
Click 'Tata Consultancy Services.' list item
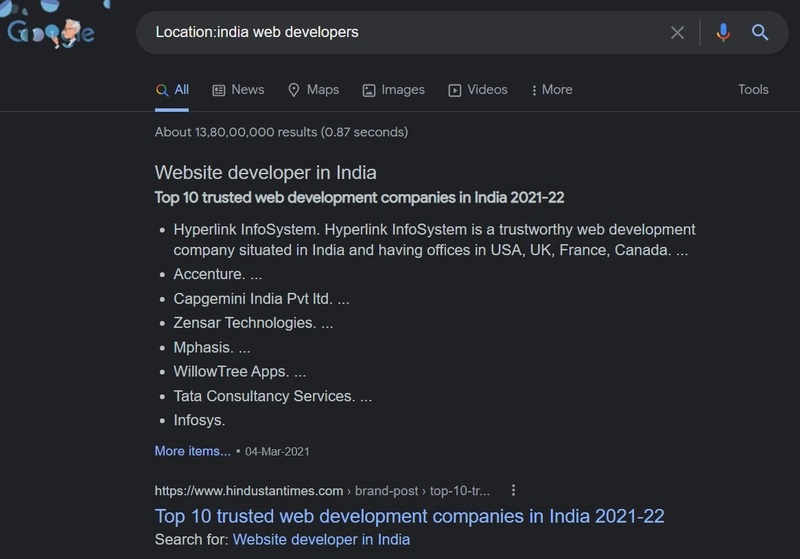tap(272, 396)
